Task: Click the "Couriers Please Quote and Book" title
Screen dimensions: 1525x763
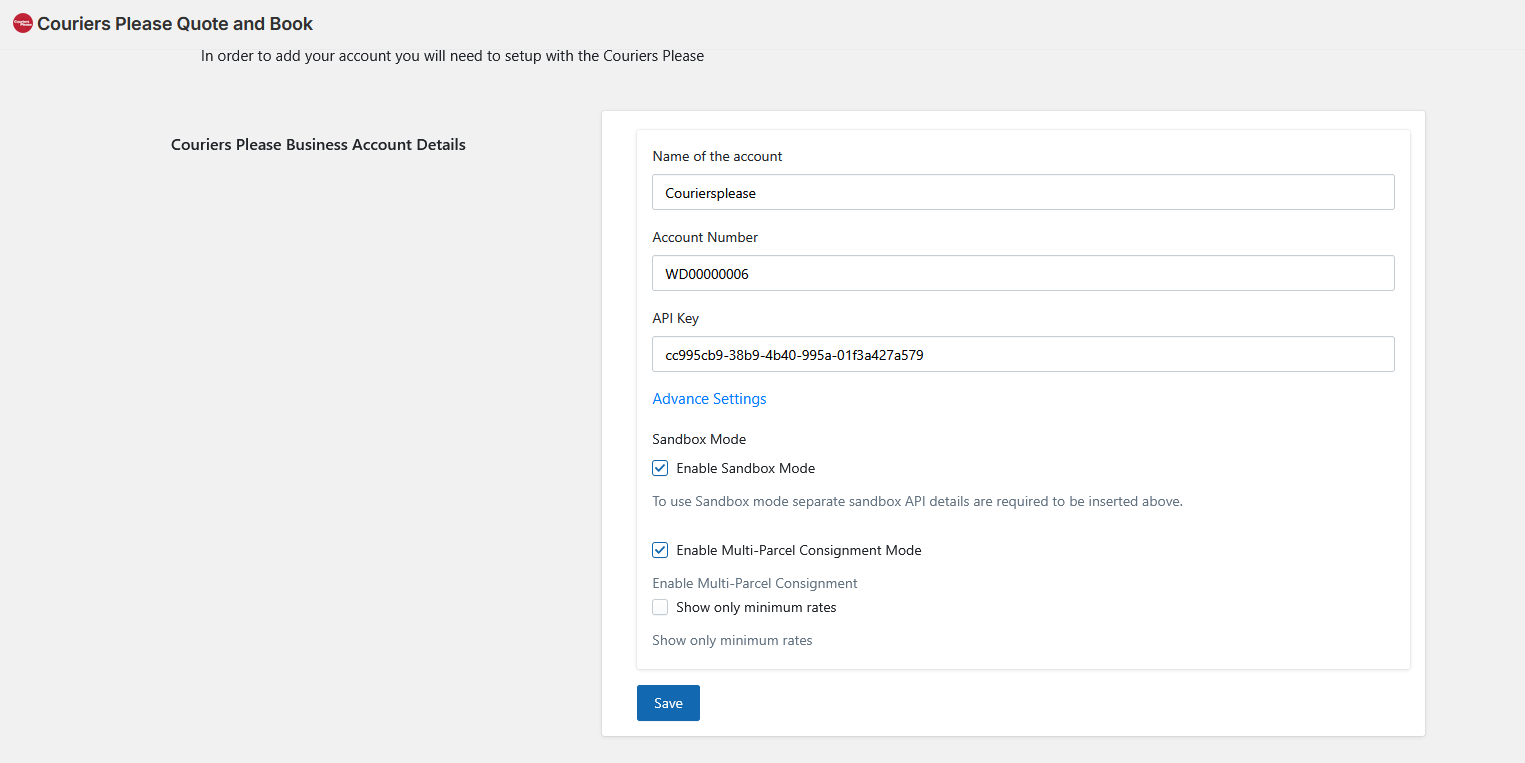Action: pos(175,23)
